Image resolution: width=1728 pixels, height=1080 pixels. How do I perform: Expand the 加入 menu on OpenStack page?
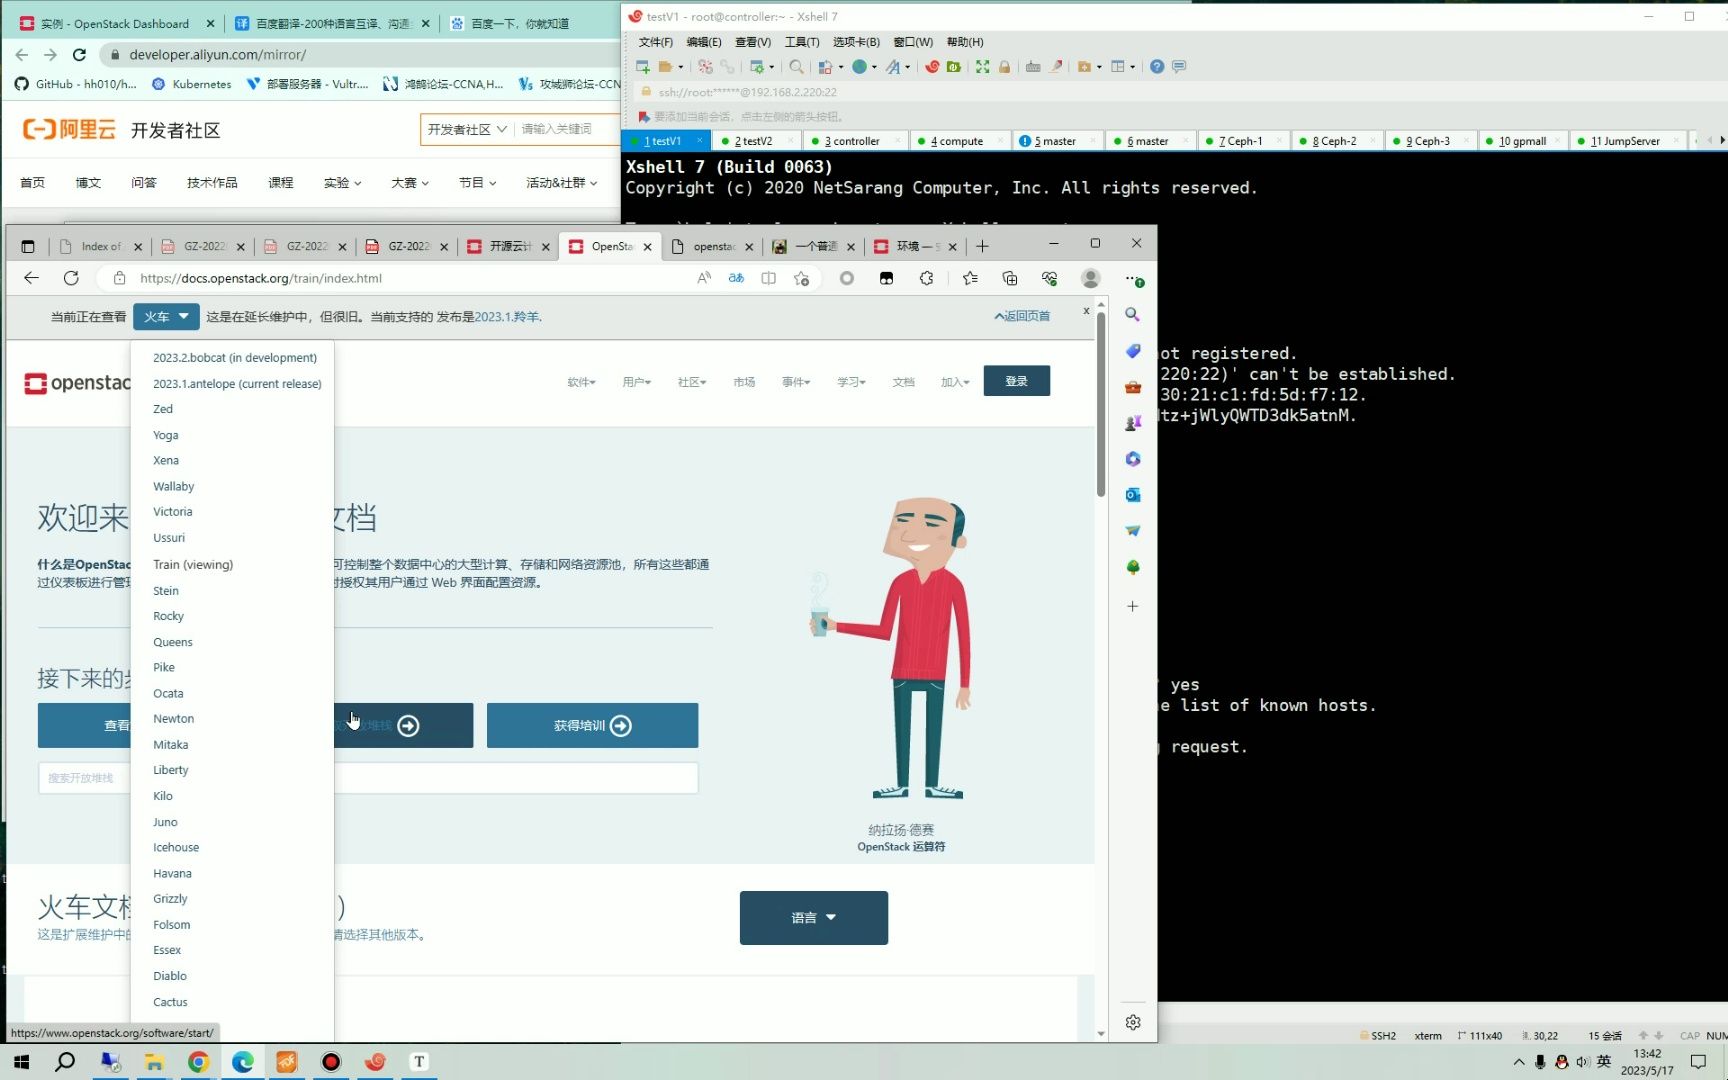pos(955,382)
